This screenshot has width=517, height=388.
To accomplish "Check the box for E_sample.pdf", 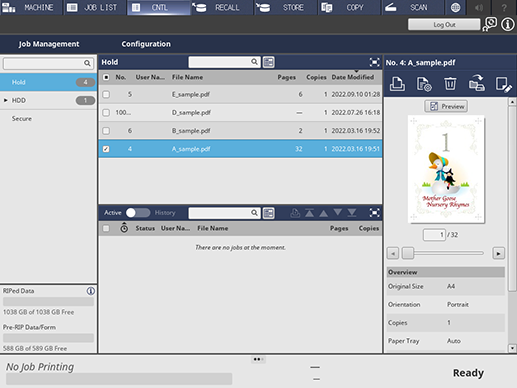I will coord(106,95).
